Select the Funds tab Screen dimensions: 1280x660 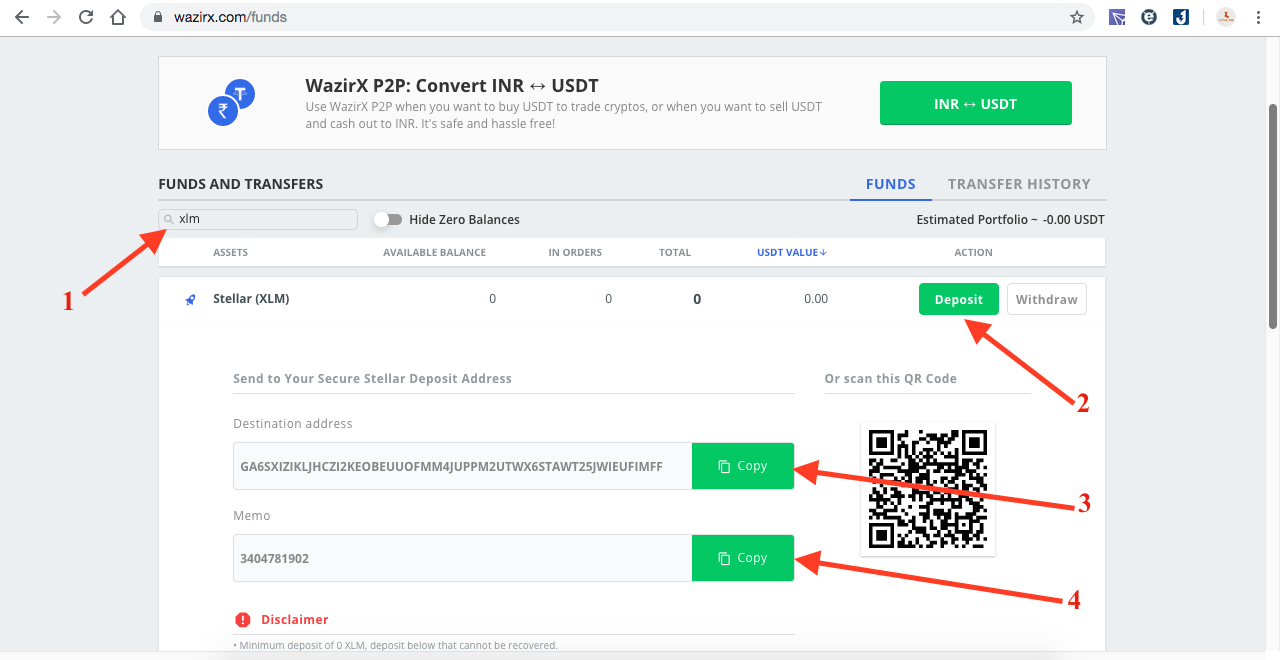(x=890, y=184)
